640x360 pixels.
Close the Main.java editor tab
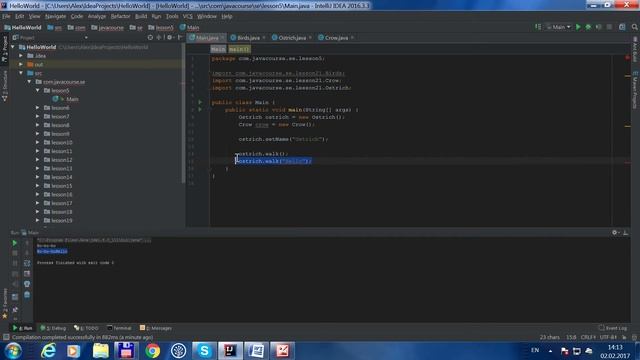[222, 38]
